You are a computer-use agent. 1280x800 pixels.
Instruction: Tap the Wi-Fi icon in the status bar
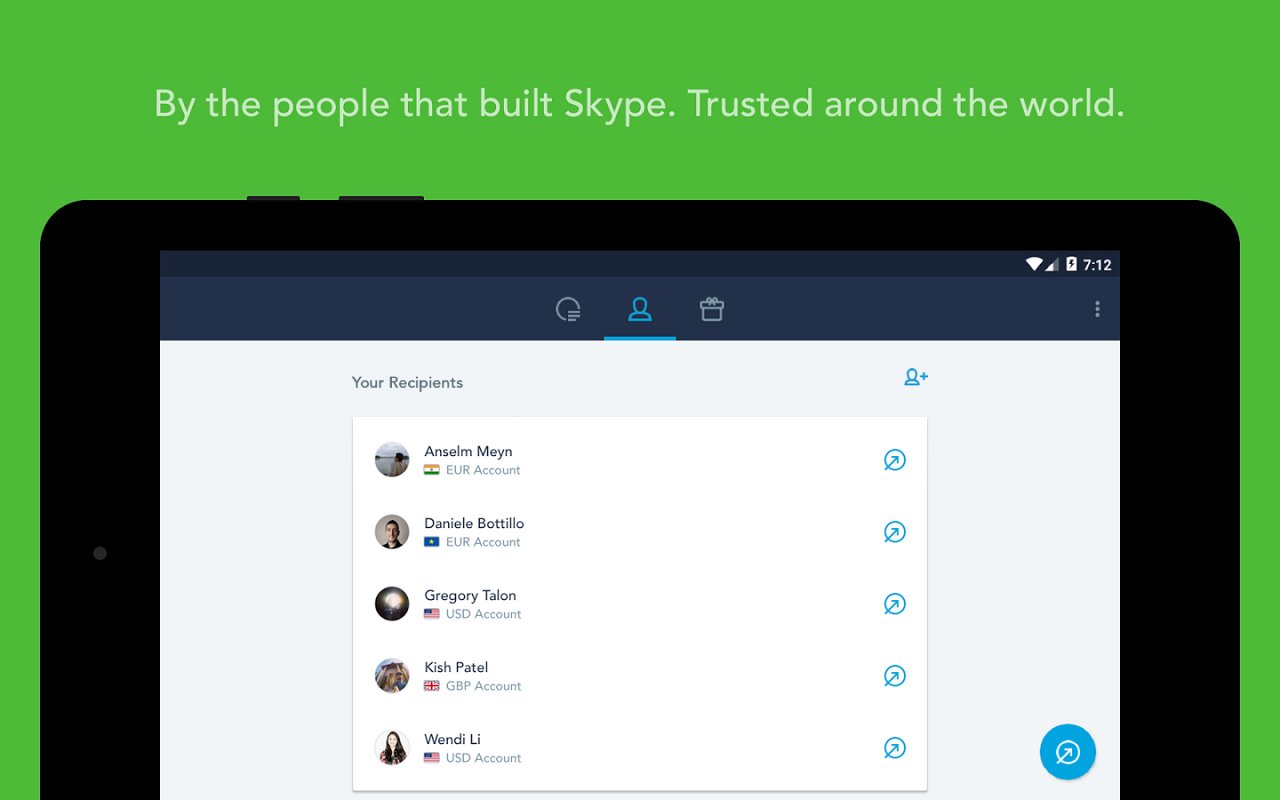pos(1034,264)
